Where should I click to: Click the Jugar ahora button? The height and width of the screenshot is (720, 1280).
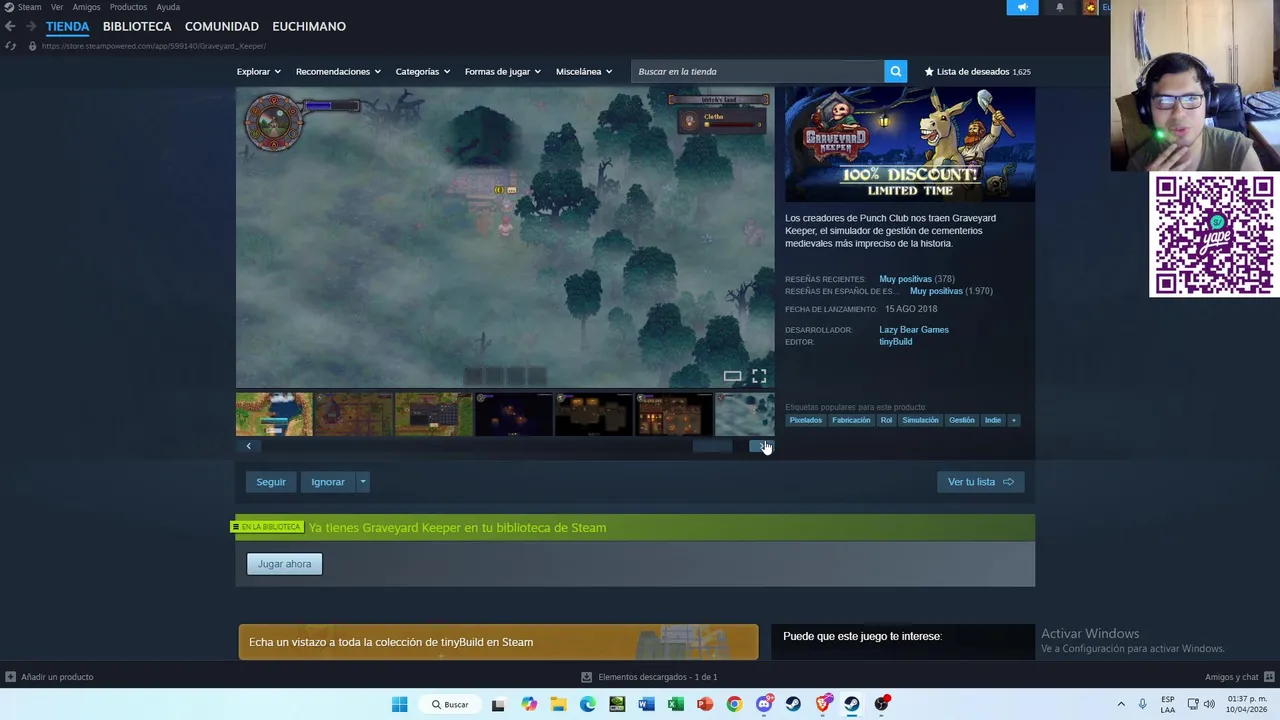click(284, 564)
